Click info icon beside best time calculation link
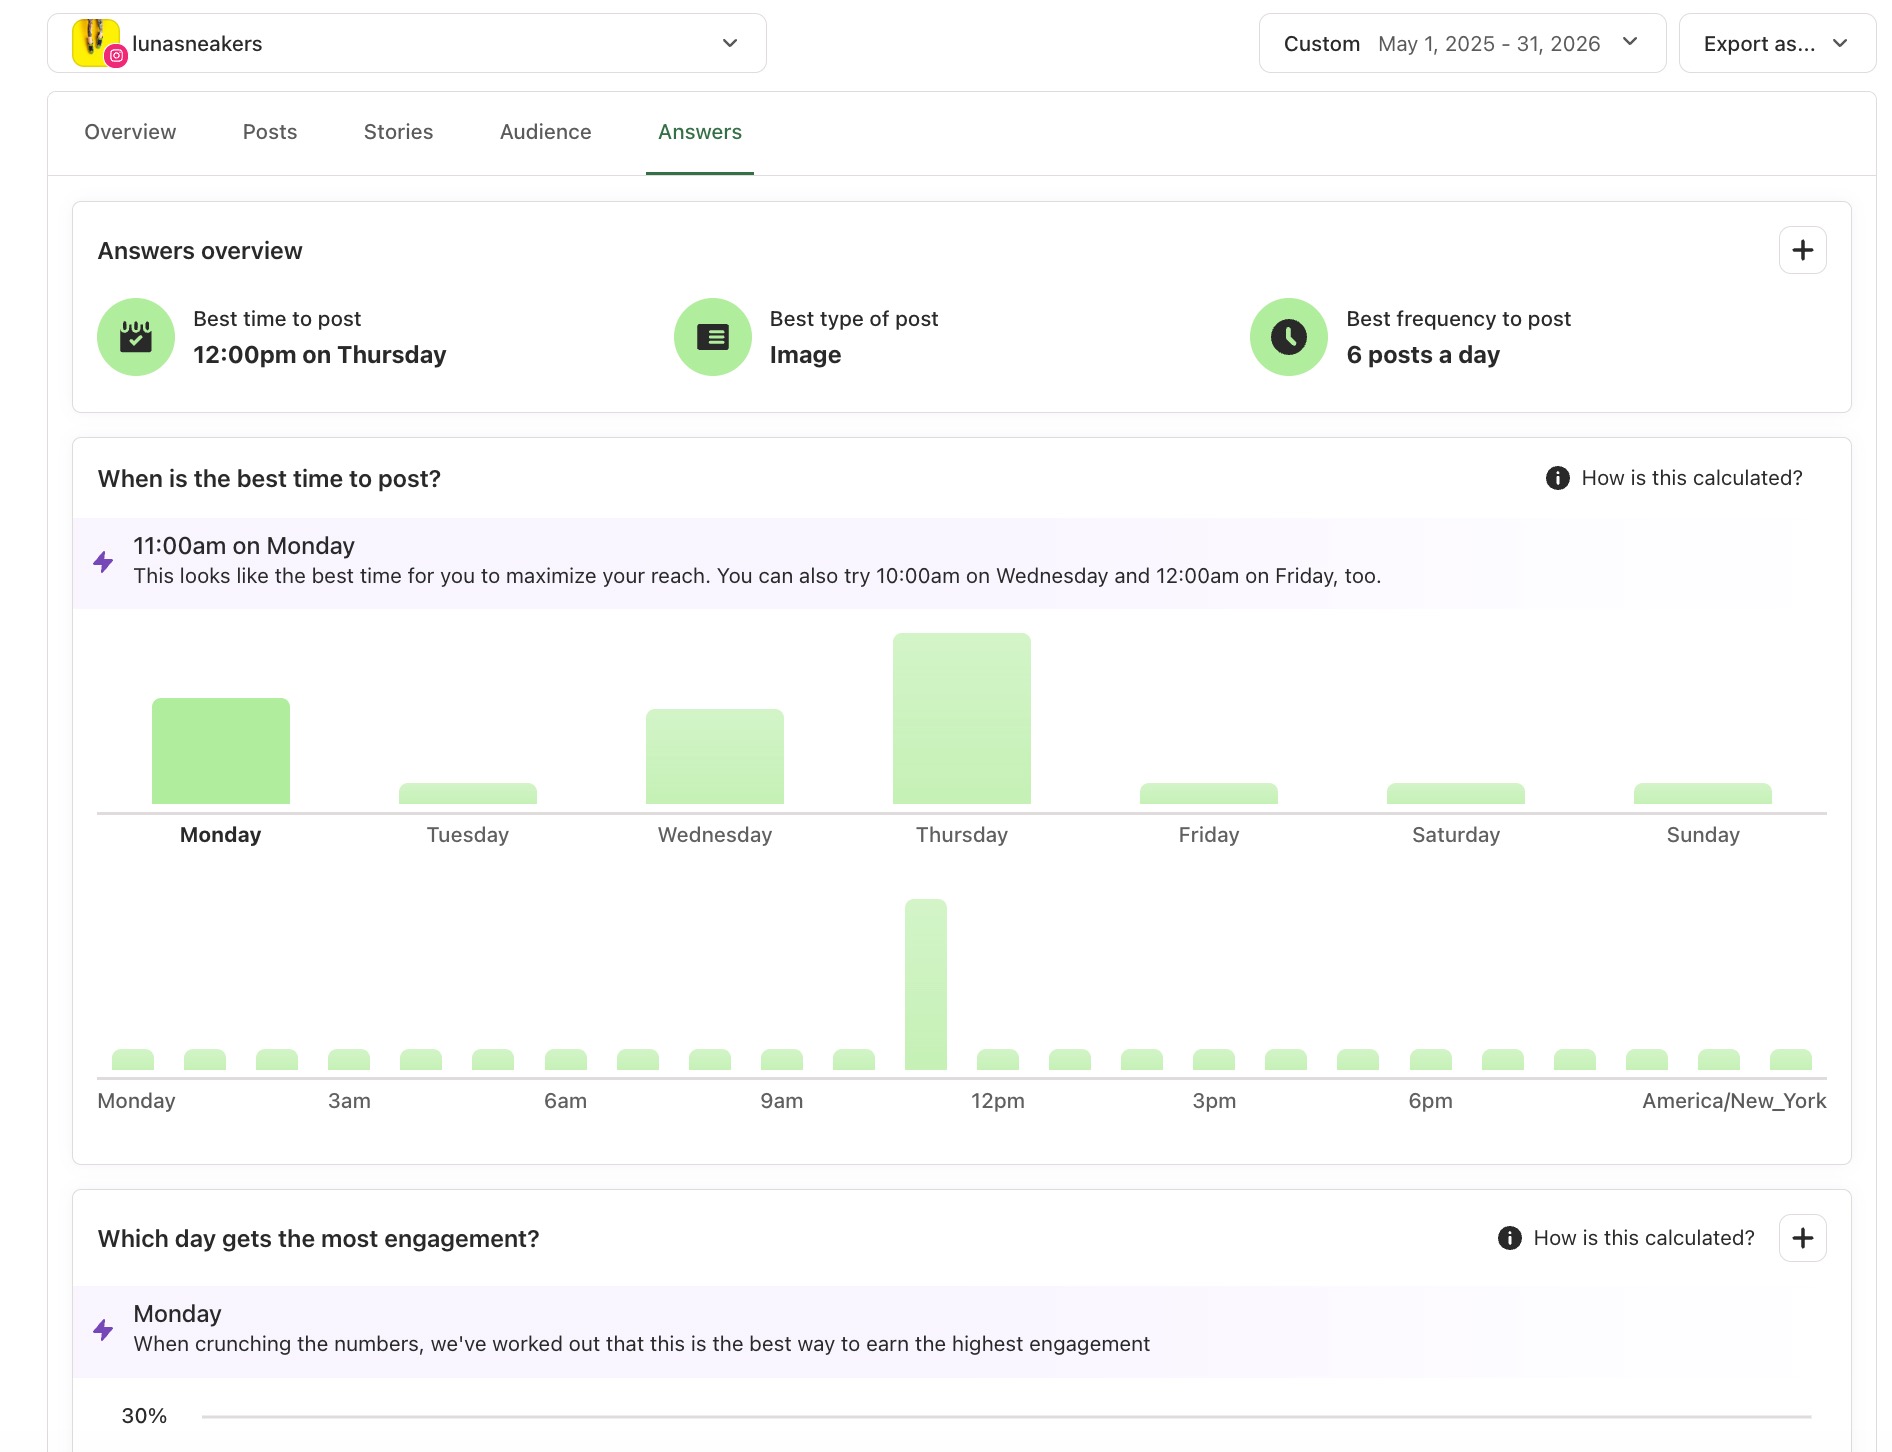 [1557, 478]
